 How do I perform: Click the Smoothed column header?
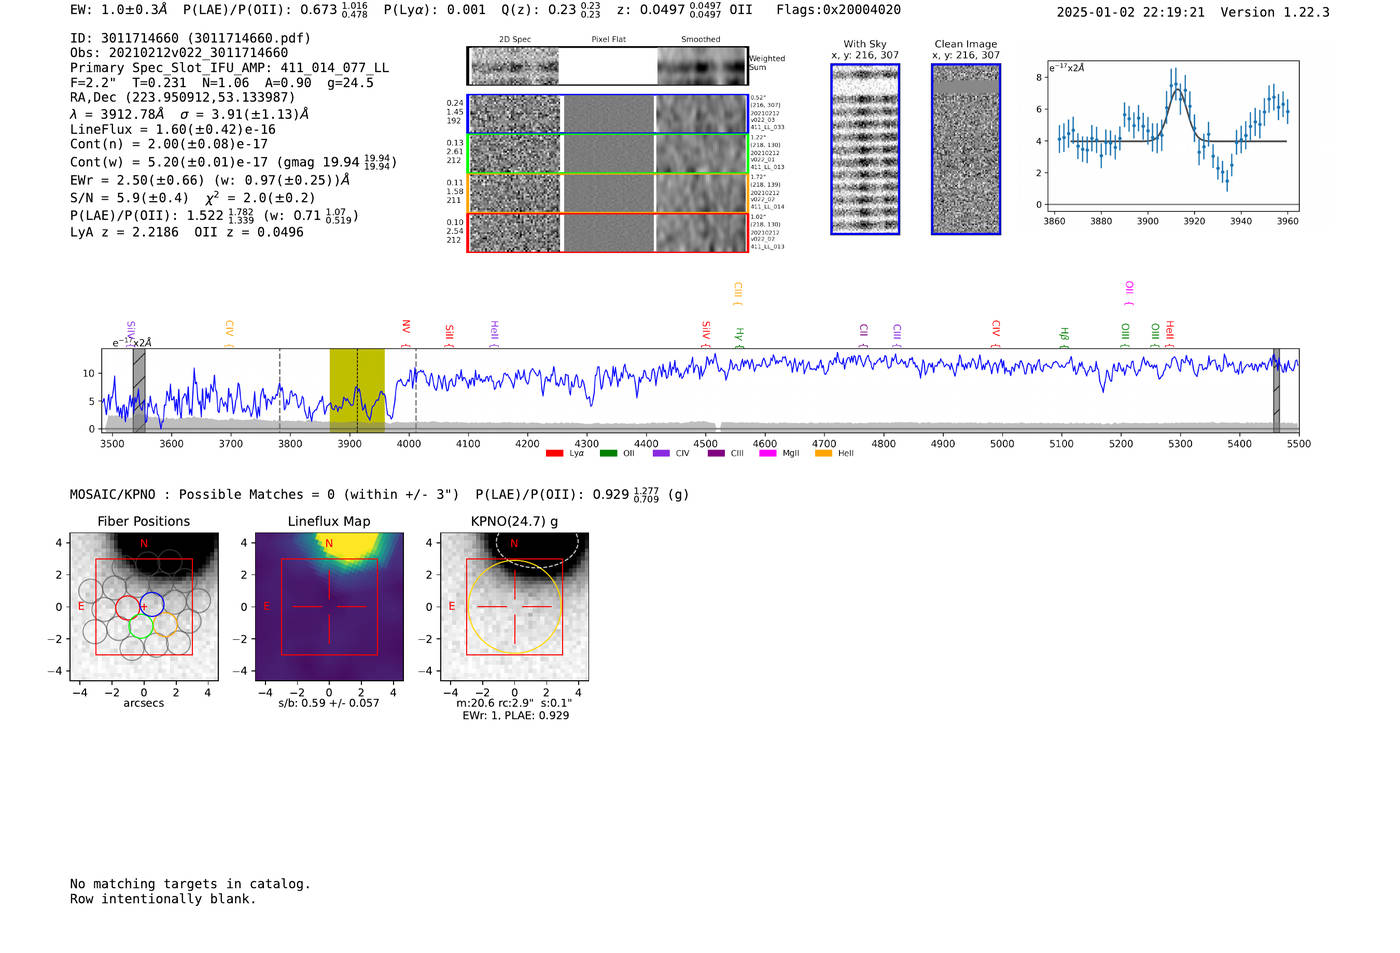tap(700, 39)
